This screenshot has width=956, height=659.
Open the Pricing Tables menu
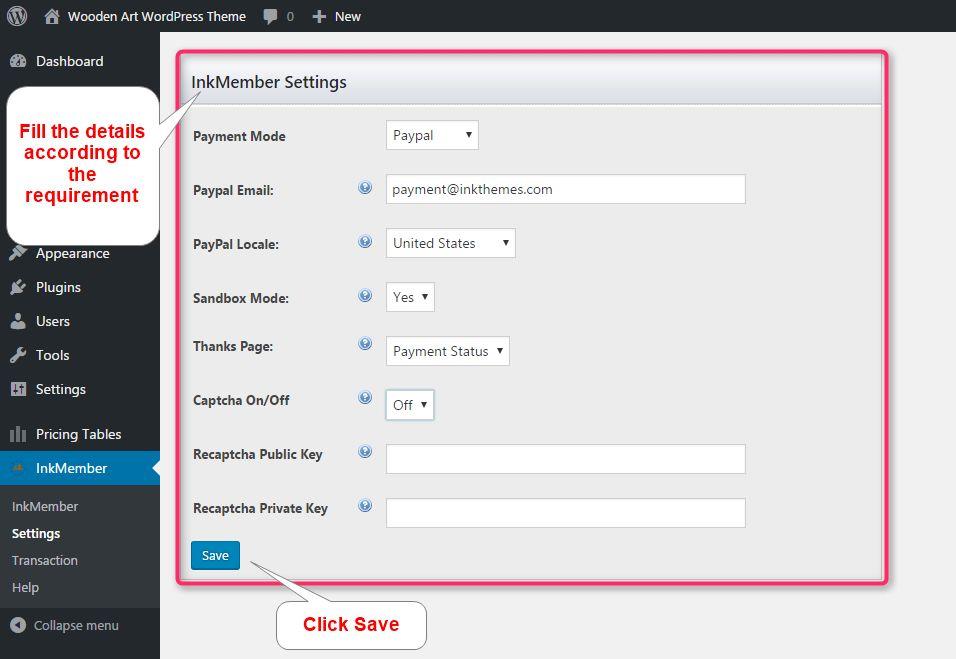coord(78,434)
